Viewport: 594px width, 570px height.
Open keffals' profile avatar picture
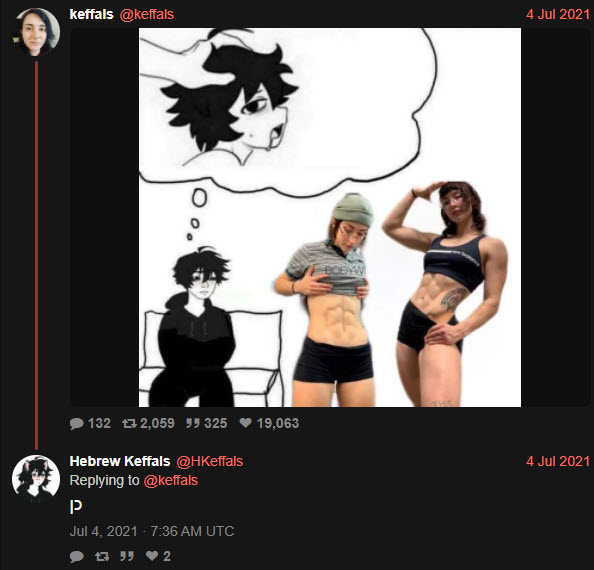pyautogui.click(x=36, y=32)
